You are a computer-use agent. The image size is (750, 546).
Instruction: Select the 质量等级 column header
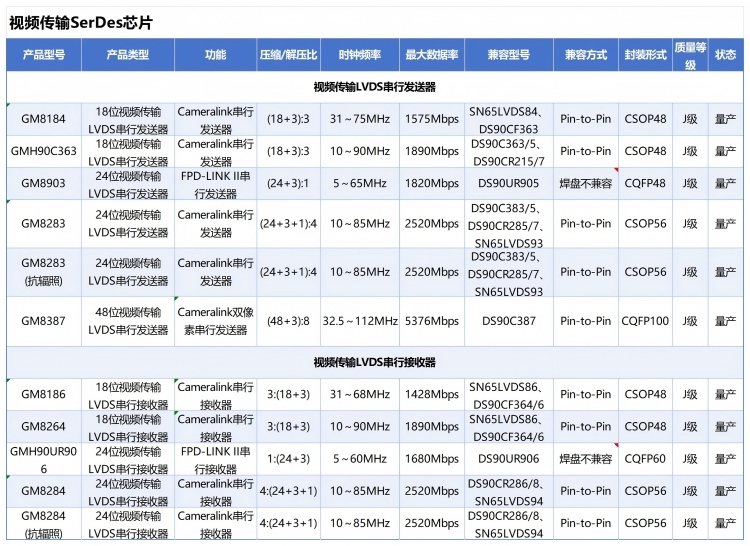(690, 55)
